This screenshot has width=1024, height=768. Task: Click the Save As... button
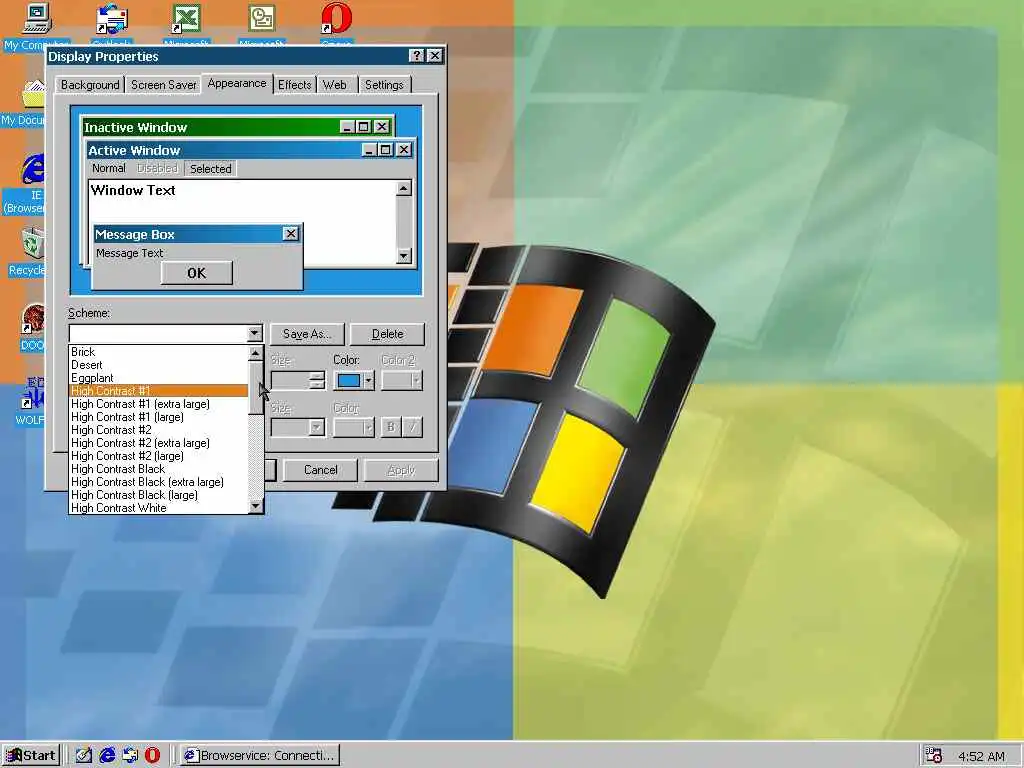[307, 334]
